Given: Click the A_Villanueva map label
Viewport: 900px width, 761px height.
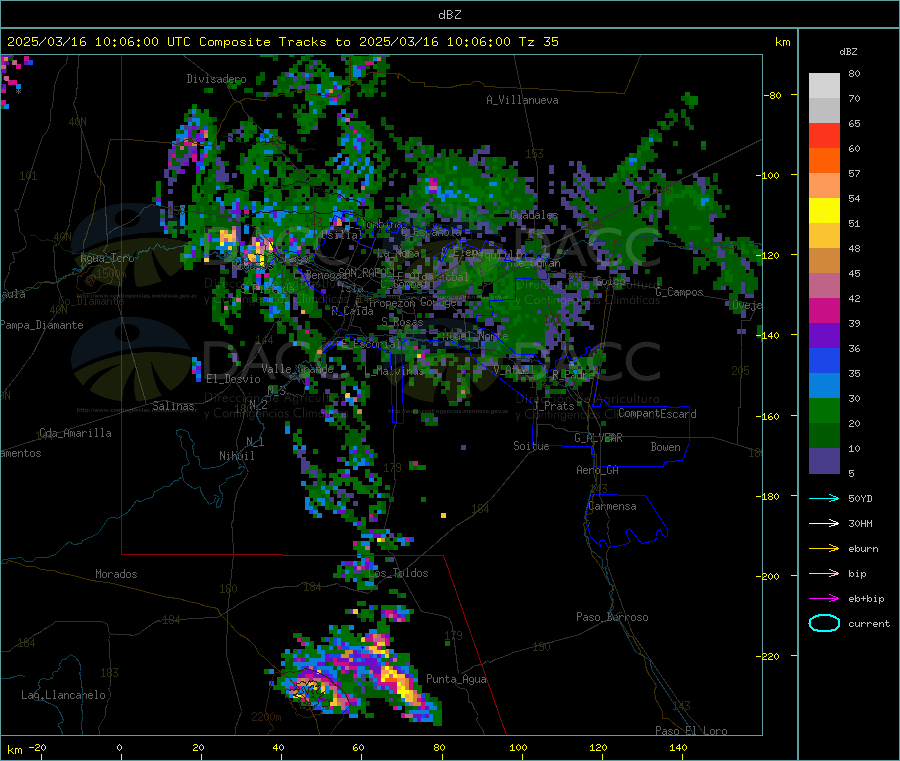Looking at the screenshot, I should click(522, 100).
